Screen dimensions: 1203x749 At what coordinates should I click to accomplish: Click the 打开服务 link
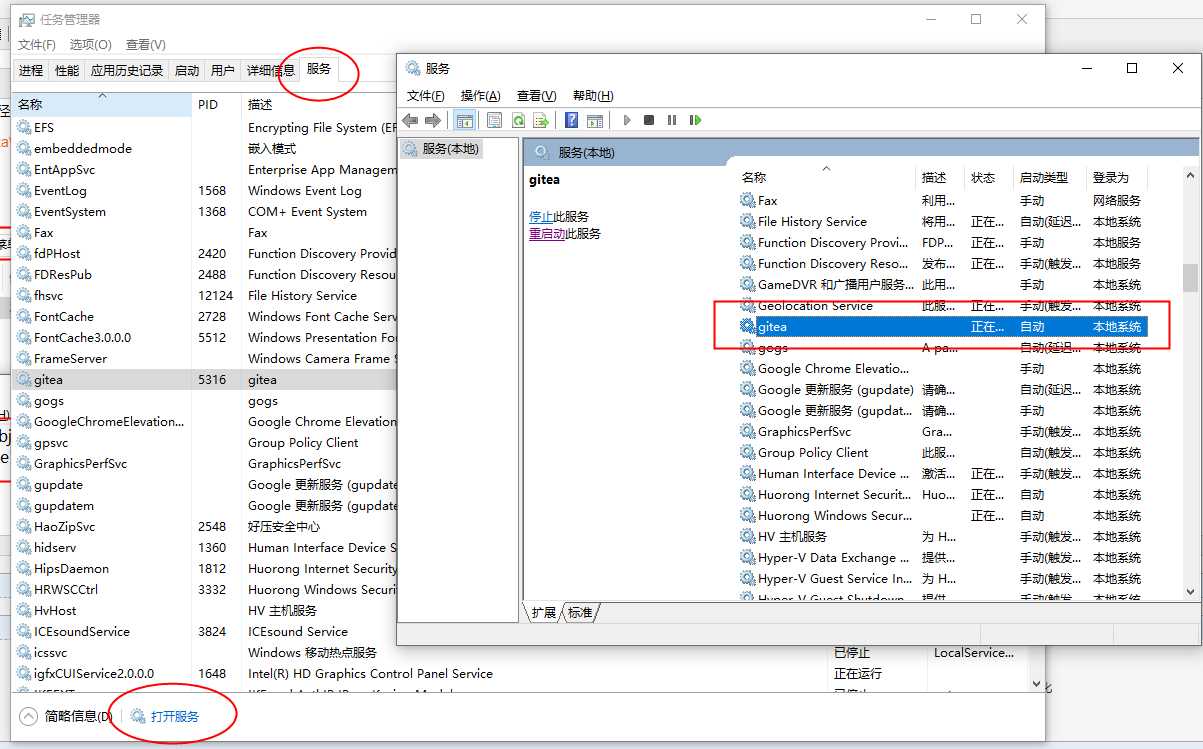coord(175,717)
